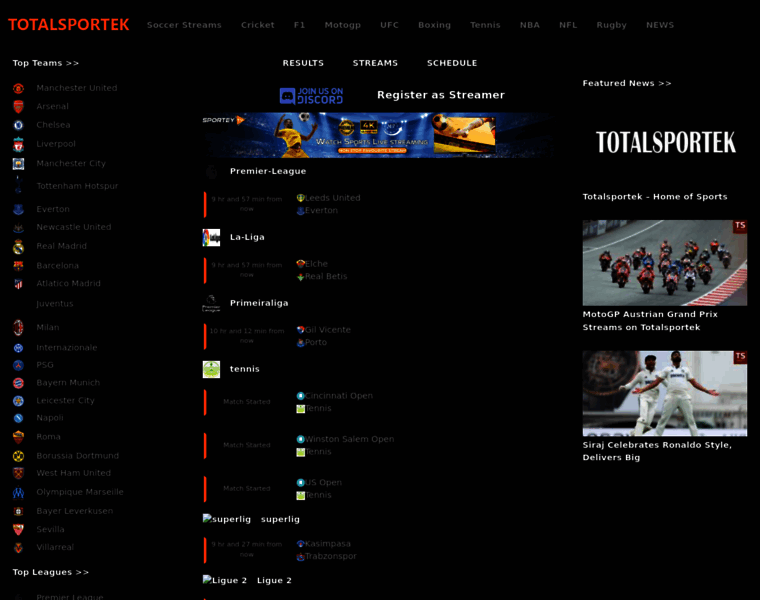
Task: Click the Bayern Munich crest icon
Action: click(18, 383)
